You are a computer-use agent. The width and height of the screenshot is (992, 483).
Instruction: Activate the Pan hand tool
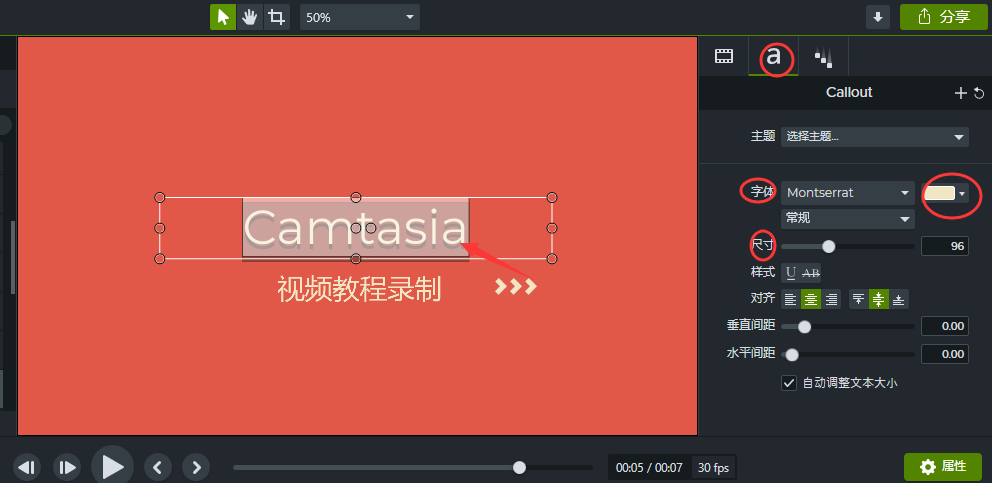[x=250, y=17]
